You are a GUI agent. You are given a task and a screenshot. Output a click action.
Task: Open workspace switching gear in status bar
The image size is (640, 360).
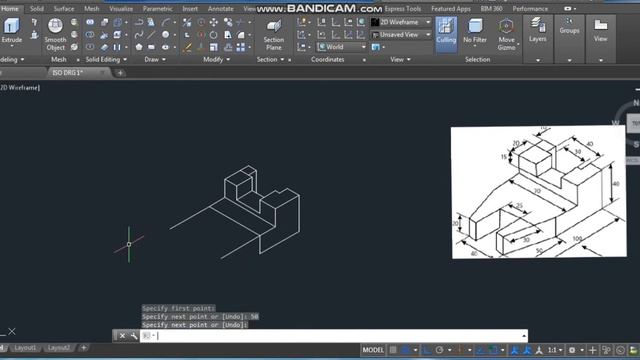pos(572,350)
